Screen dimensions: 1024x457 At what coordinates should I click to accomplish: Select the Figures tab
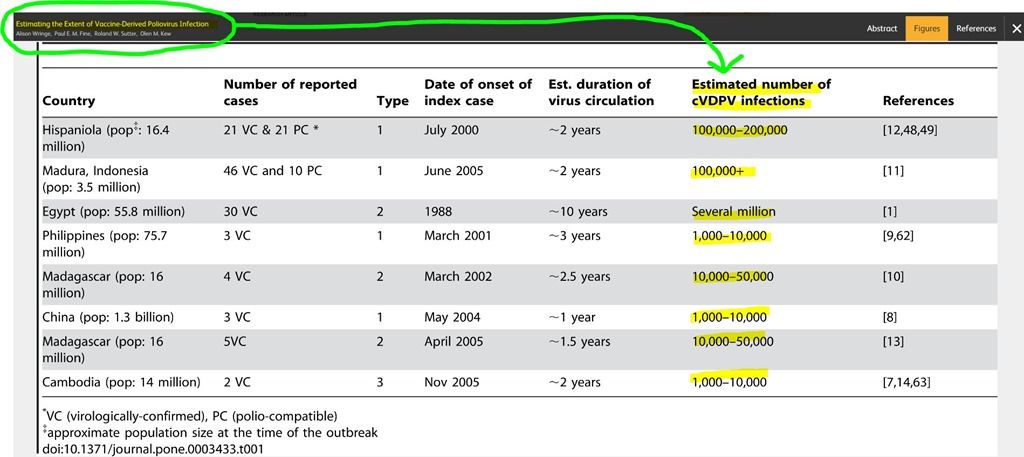click(926, 29)
